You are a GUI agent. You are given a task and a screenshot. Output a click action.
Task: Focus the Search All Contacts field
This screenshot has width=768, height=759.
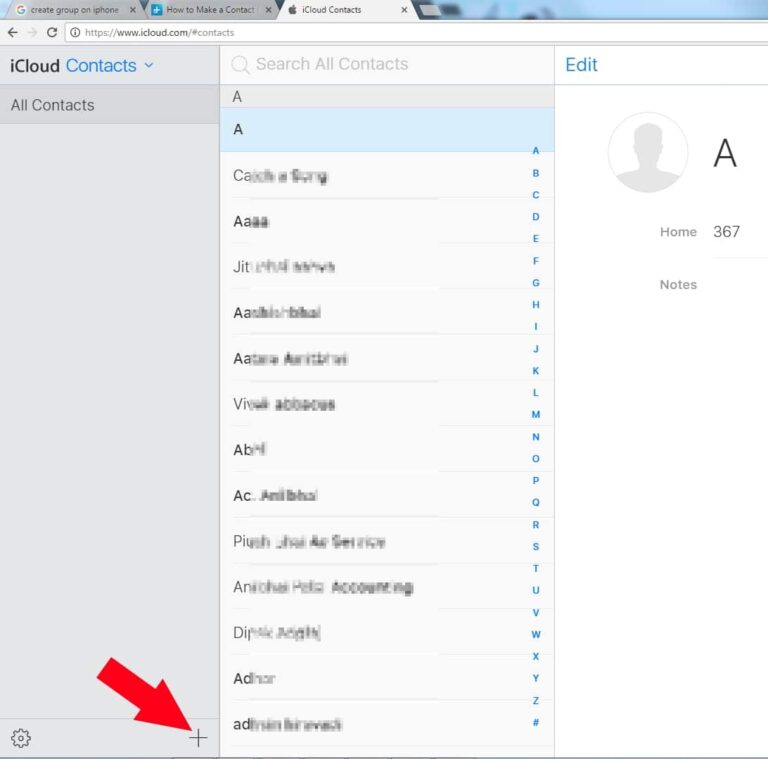[x=387, y=64]
